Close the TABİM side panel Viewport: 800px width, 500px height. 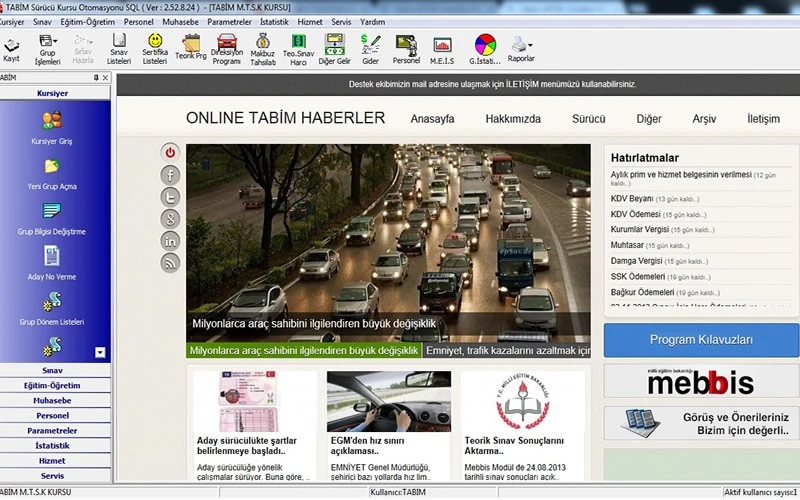click(105, 78)
